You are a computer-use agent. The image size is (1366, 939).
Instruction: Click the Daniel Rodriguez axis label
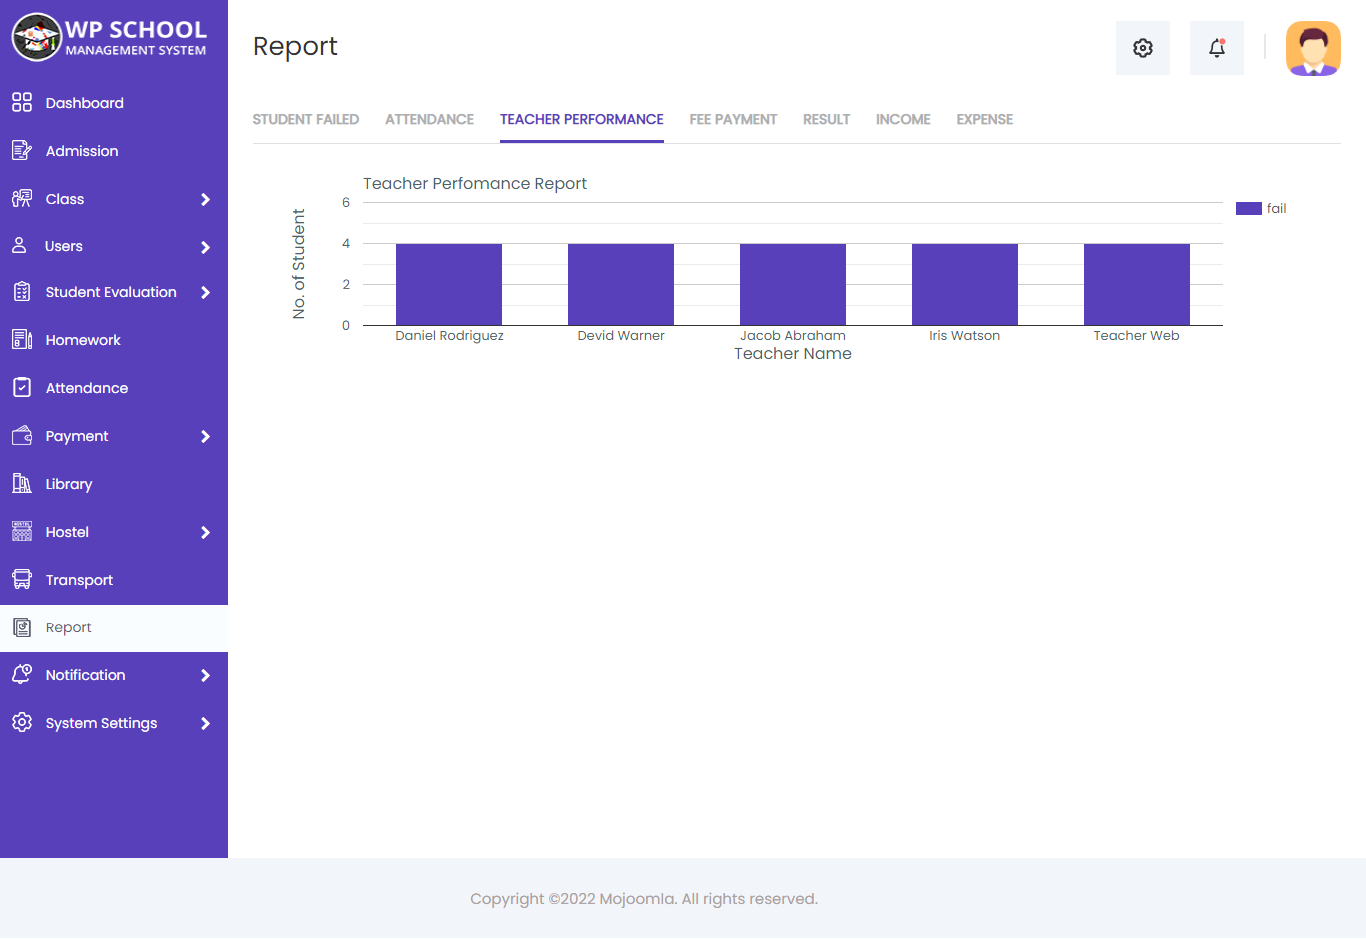tap(449, 336)
